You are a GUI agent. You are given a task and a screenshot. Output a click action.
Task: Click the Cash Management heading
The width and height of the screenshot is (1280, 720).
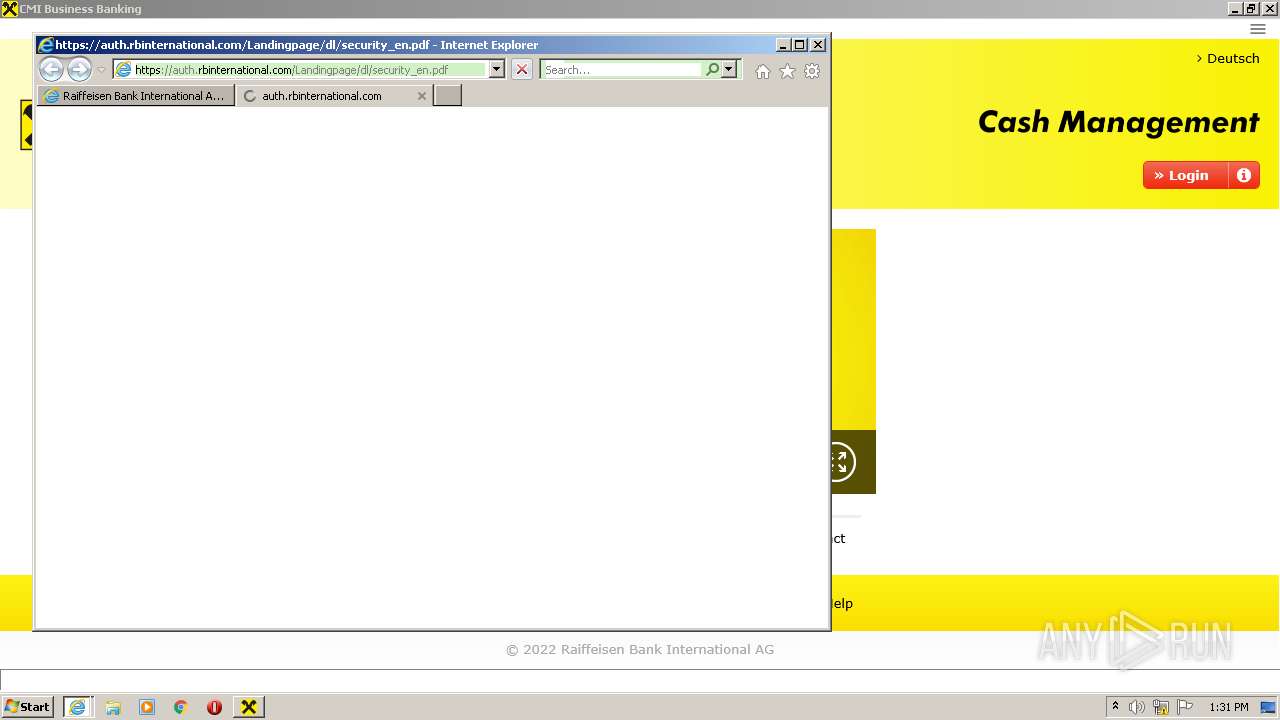[1119, 122]
